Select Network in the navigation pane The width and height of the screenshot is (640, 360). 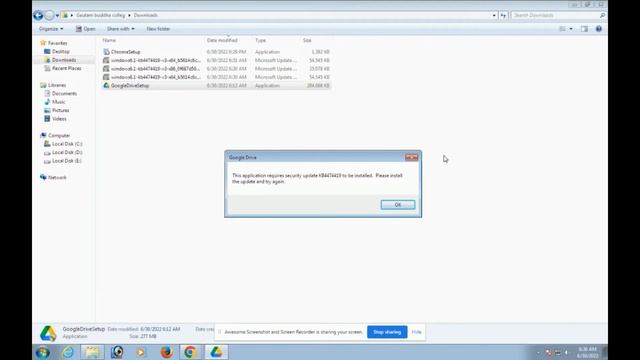click(57, 178)
